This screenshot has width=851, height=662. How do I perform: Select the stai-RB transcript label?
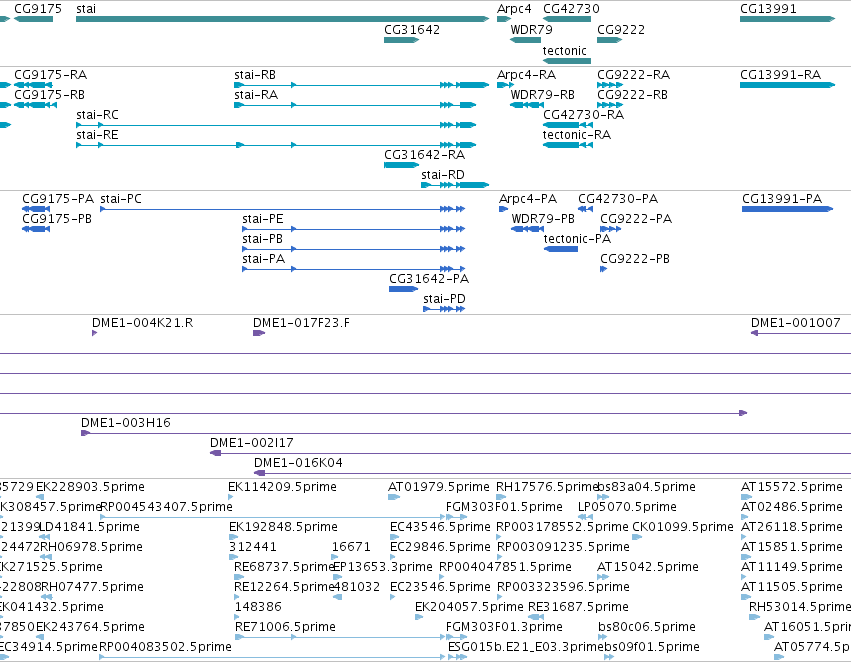click(x=255, y=74)
